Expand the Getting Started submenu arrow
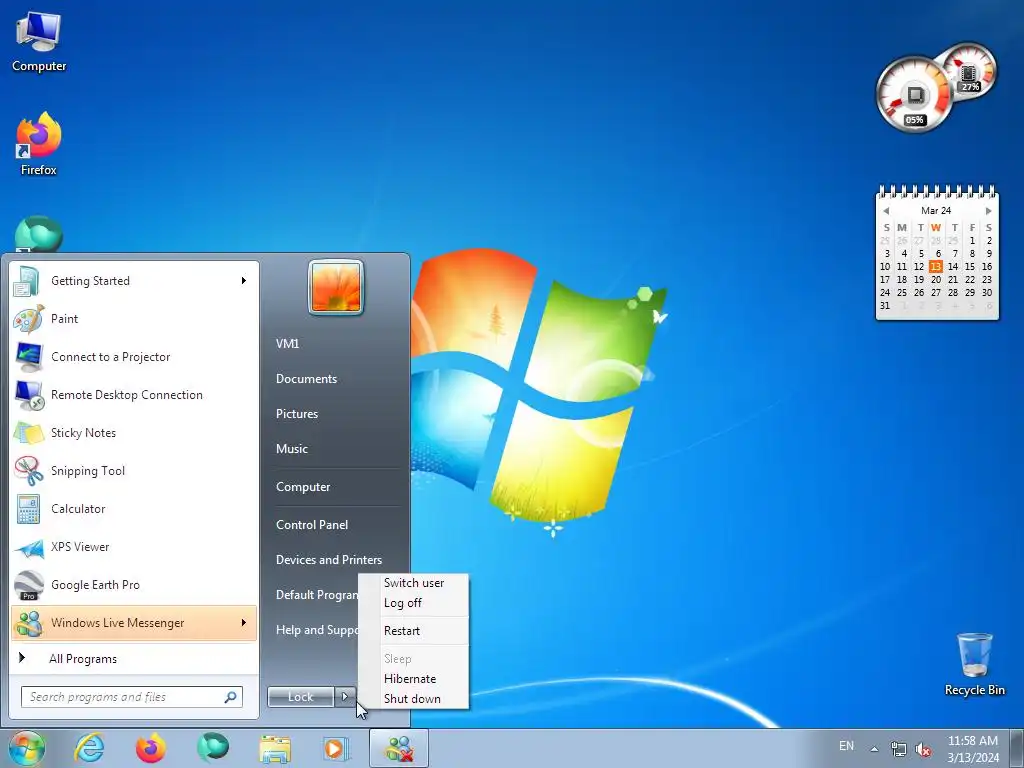1024x768 pixels. [244, 281]
